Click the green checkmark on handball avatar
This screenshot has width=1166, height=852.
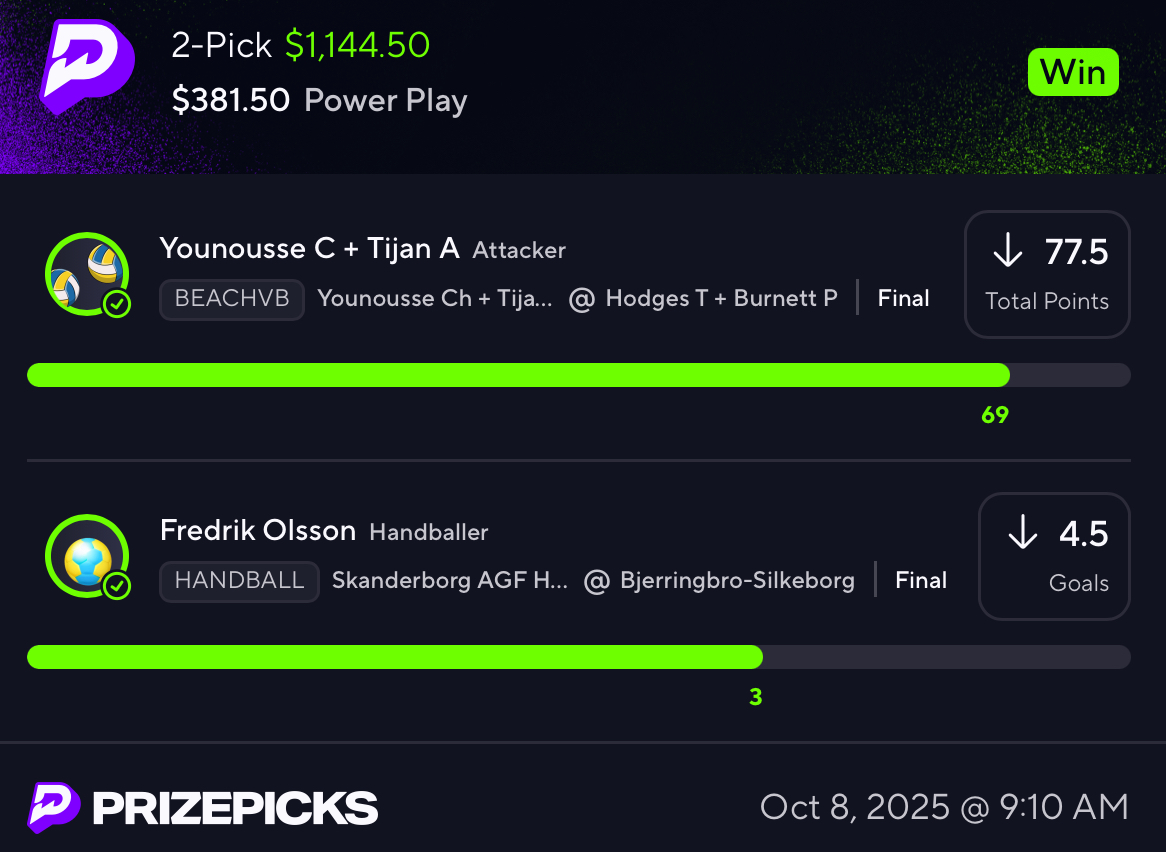coord(117,586)
